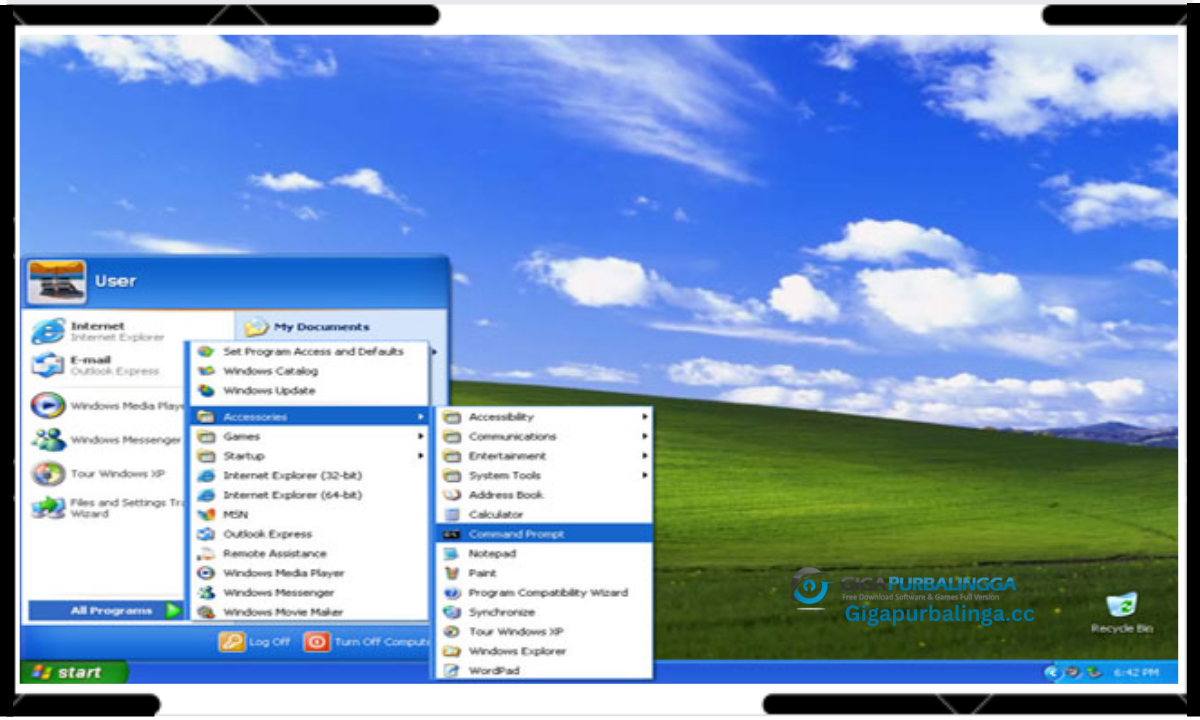Launch Remote Assistance
The image size is (1200, 720).
pos(310,553)
